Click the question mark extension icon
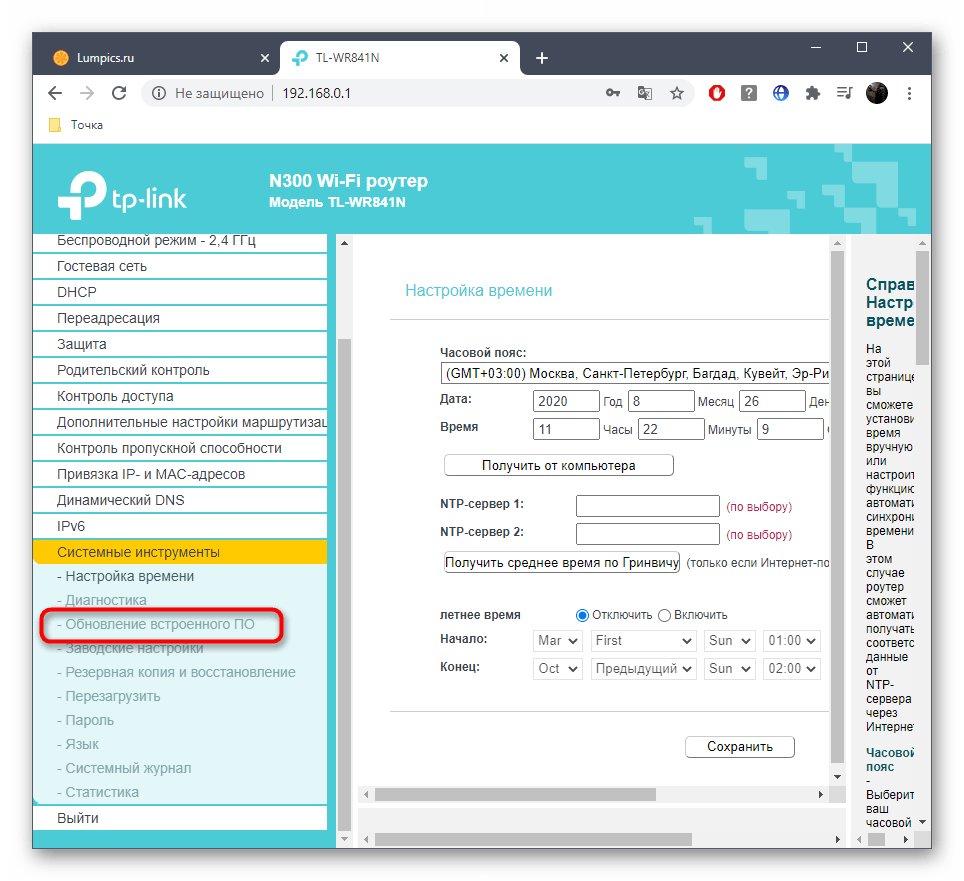This screenshot has height=881, width=964. click(x=749, y=93)
